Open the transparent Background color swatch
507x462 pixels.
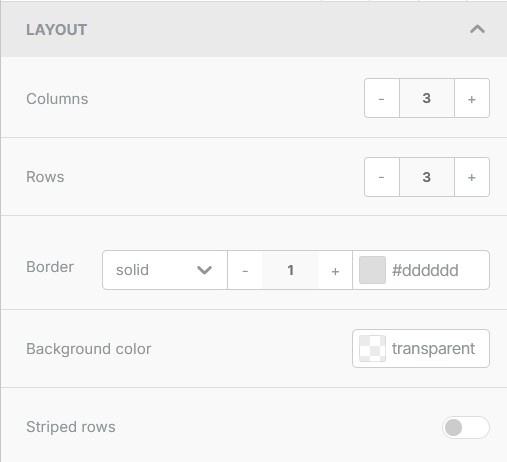pyautogui.click(x=372, y=349)
